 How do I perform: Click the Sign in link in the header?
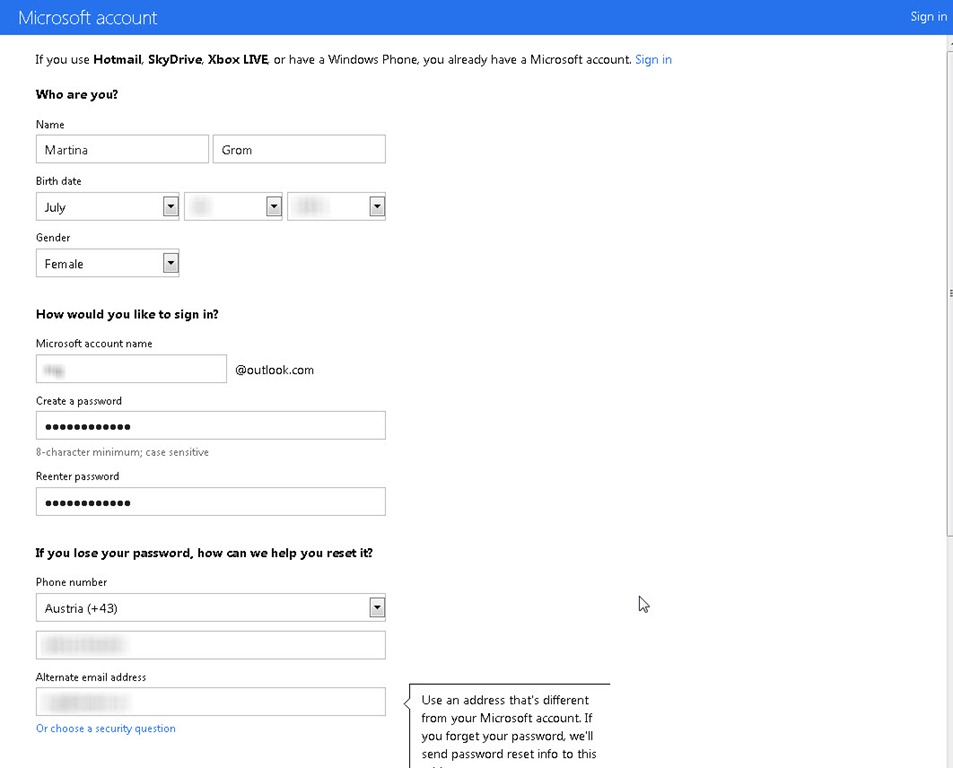pyautogui.click(x=928, y=16)
